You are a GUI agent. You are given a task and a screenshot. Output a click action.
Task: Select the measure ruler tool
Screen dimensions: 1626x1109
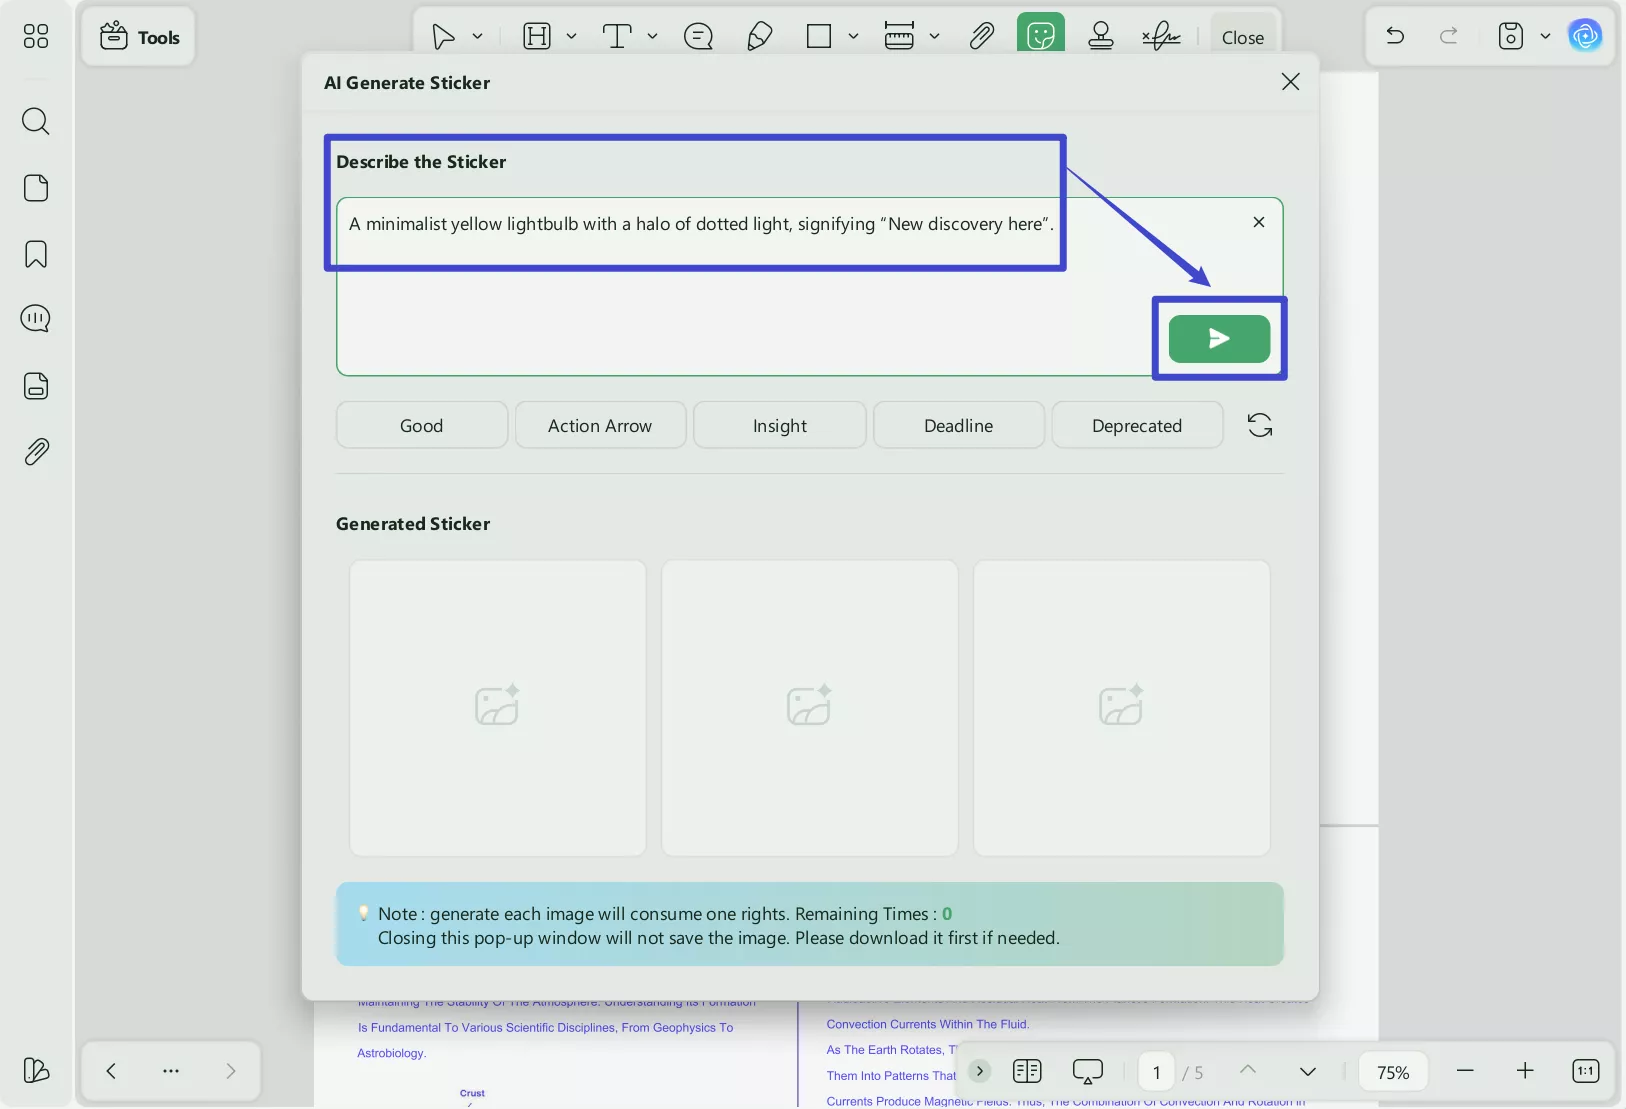coord(899,37)
